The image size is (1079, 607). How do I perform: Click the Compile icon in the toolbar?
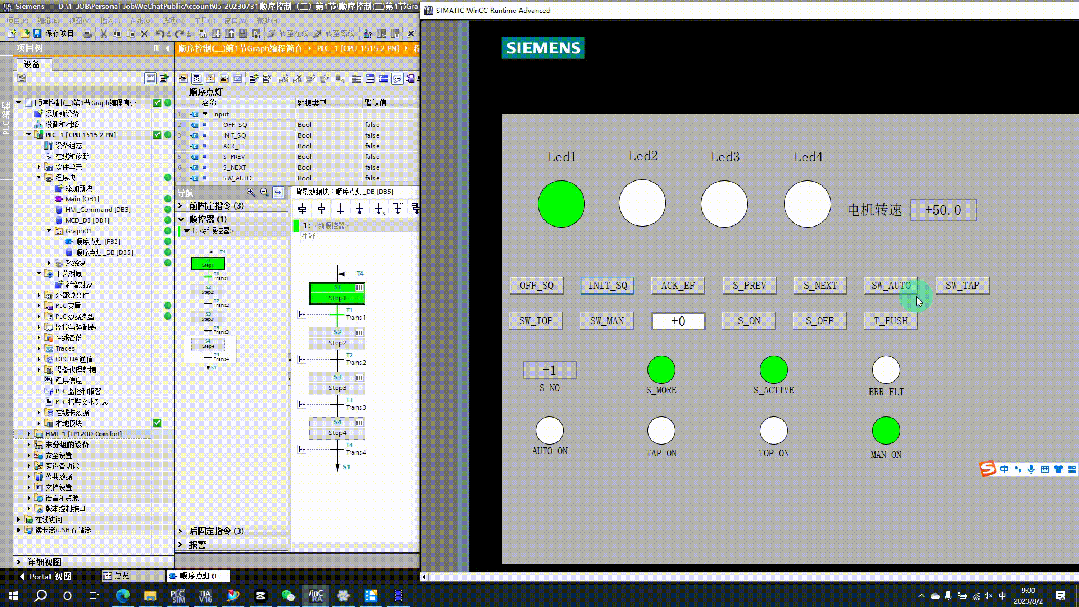pyautogui.click(x=202, y=33)
